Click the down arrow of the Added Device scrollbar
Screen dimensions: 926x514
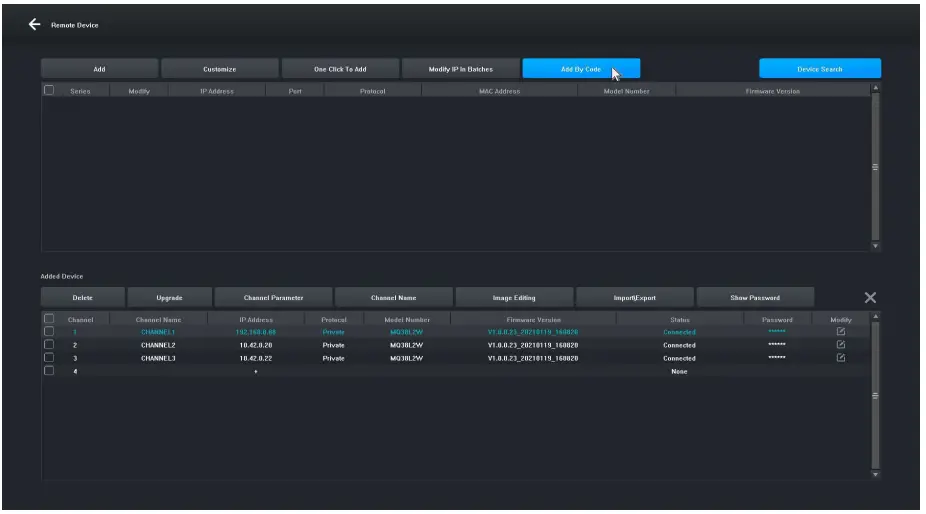[x=875, y=474]
